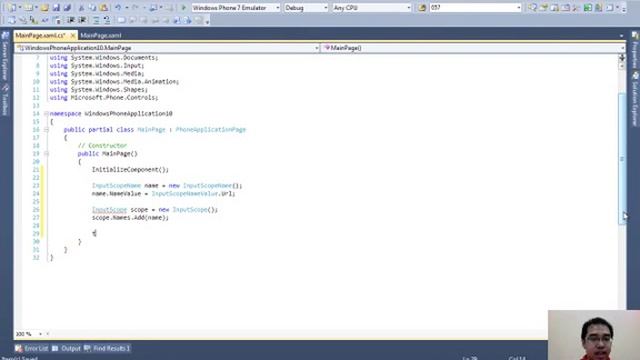The height and width of the screenshot is (360, 640).
Task: Save the current file with the Save icon
Action: tap(56, 8)
